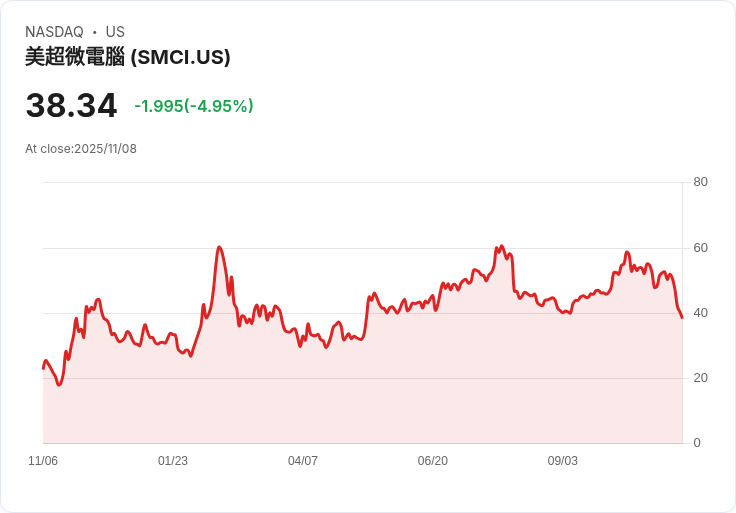Click the green -1.995(-4.95%) change value
This screenshot has width=736, height=513.
[x=194, y=106]
